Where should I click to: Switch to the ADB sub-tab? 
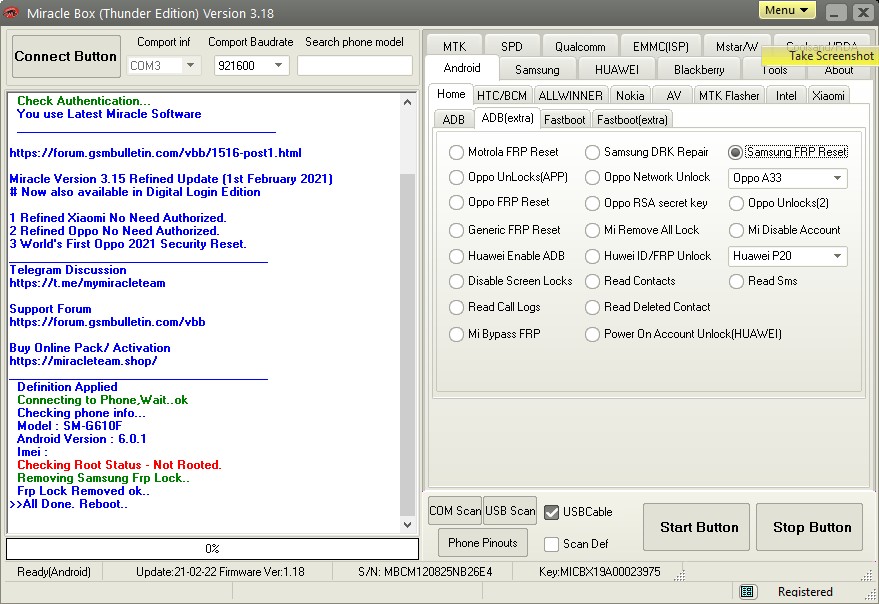click(454, 119)
